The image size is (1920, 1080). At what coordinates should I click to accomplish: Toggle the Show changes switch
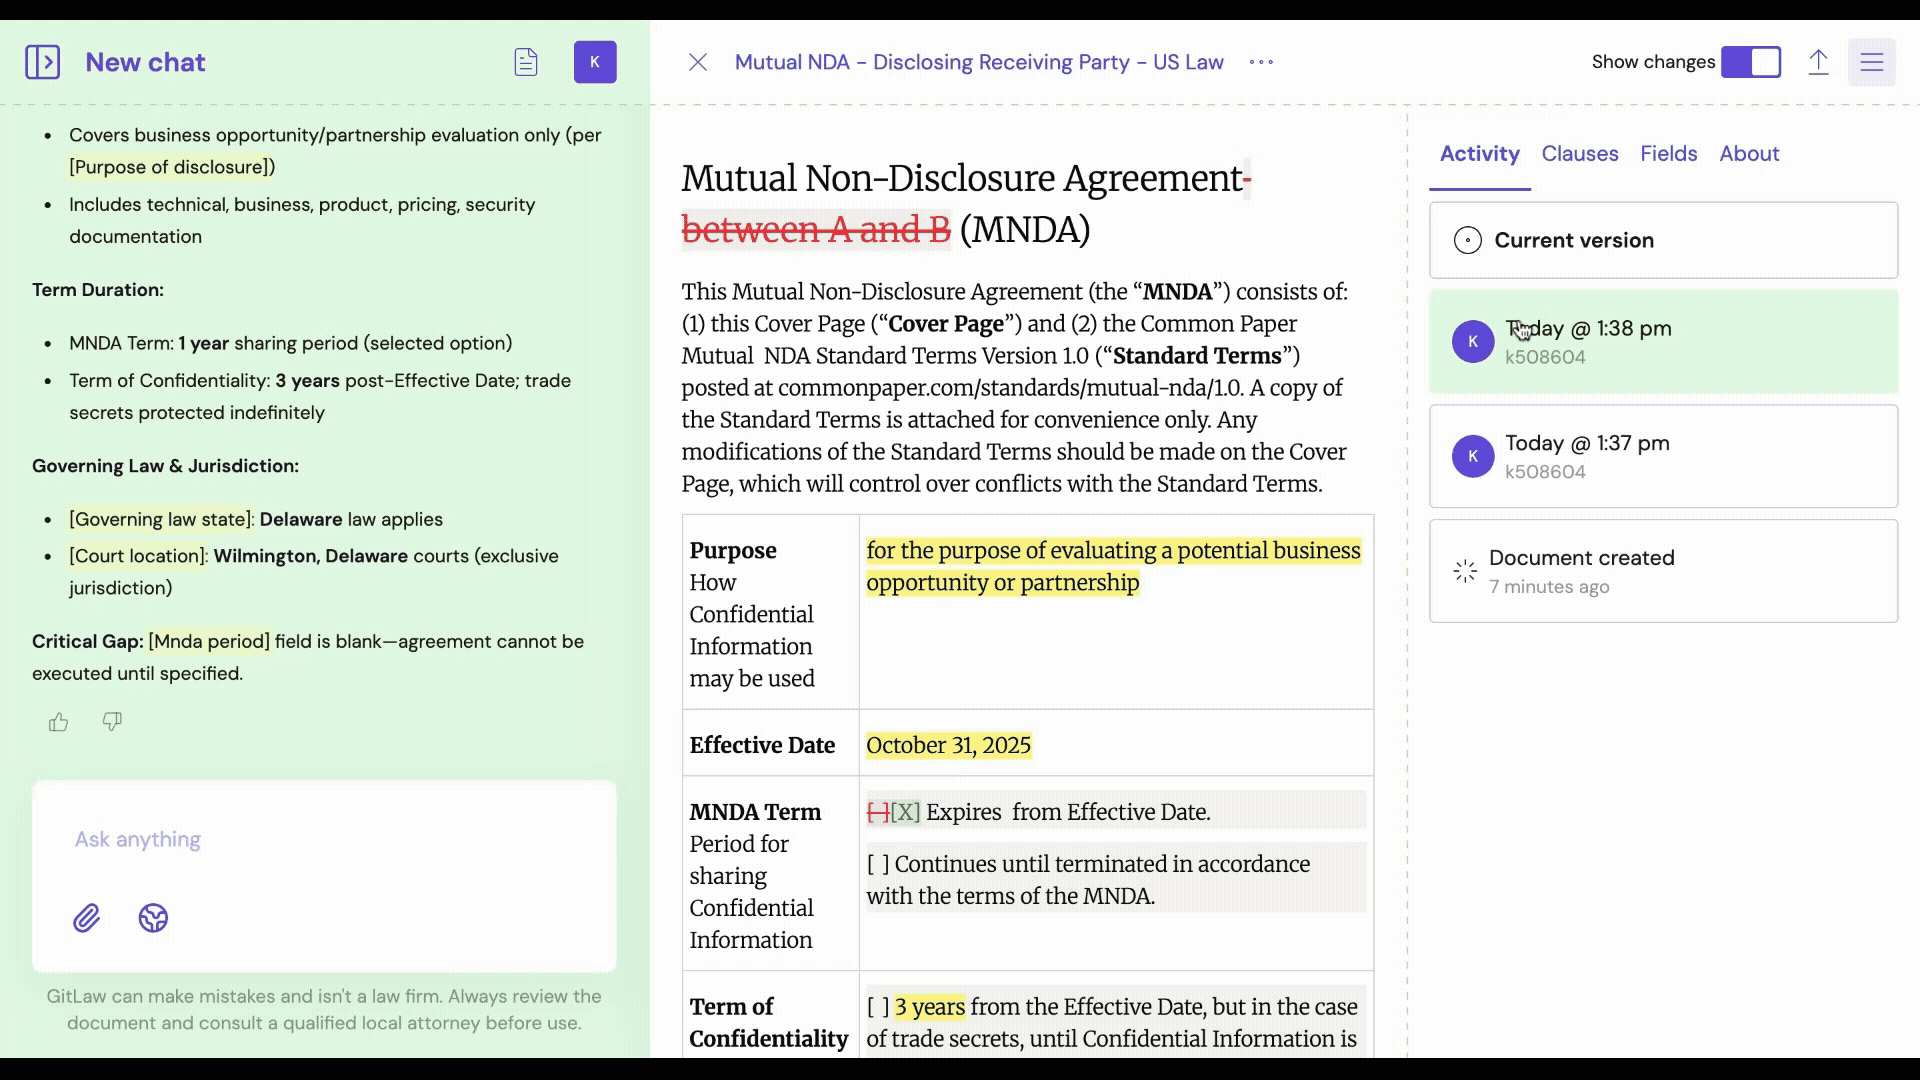(x=1750, y=62)
